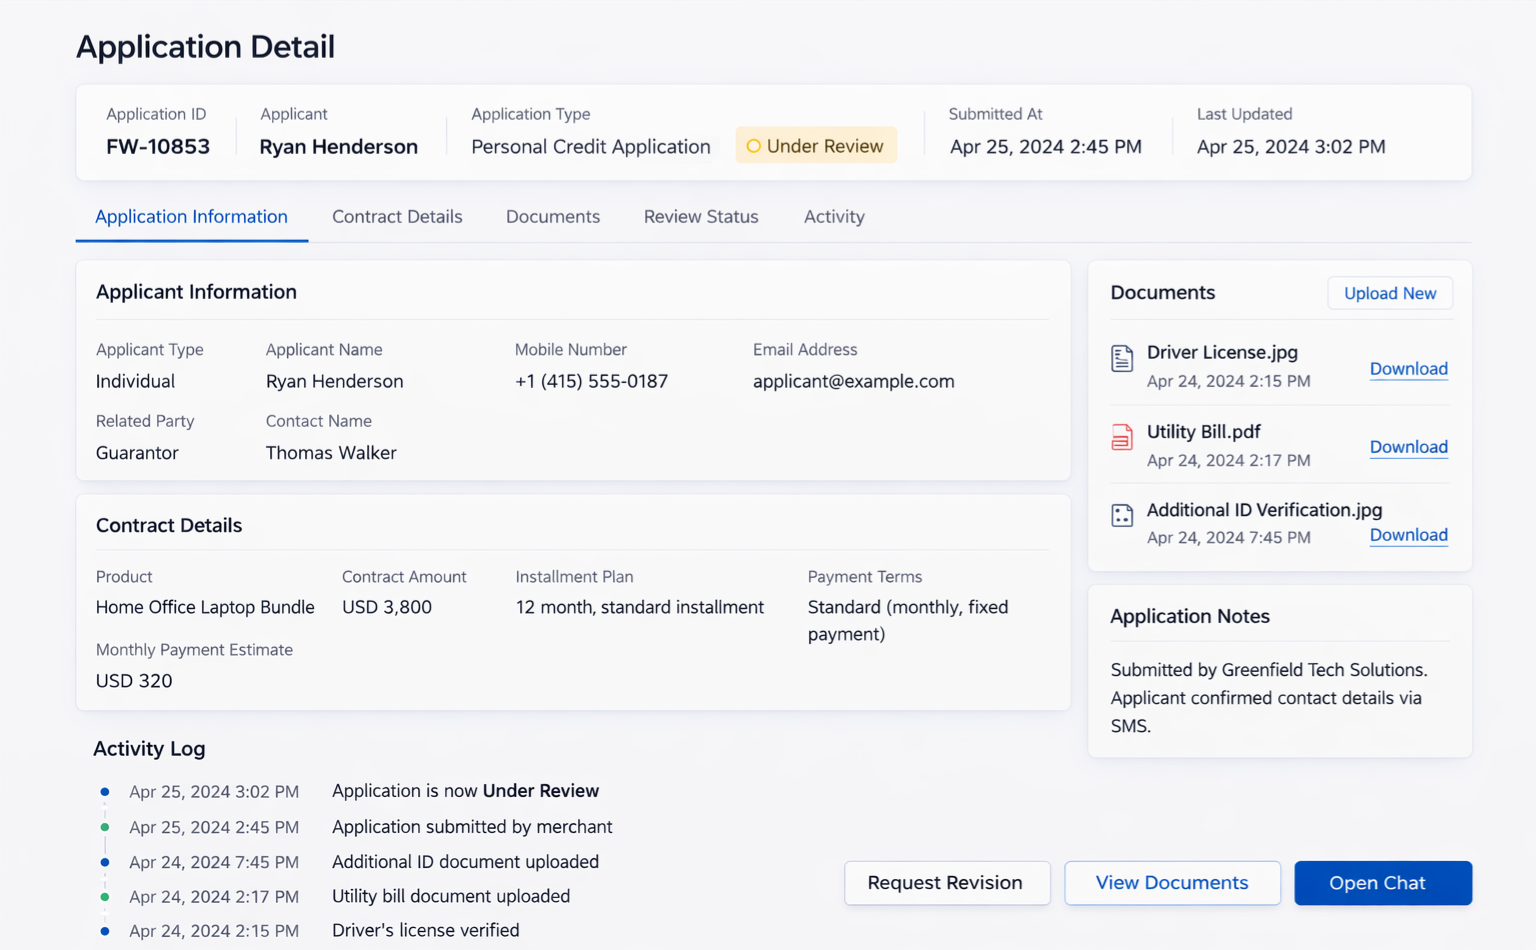
Task: Click the Under Review status badge
Action: tap(816, 145)
